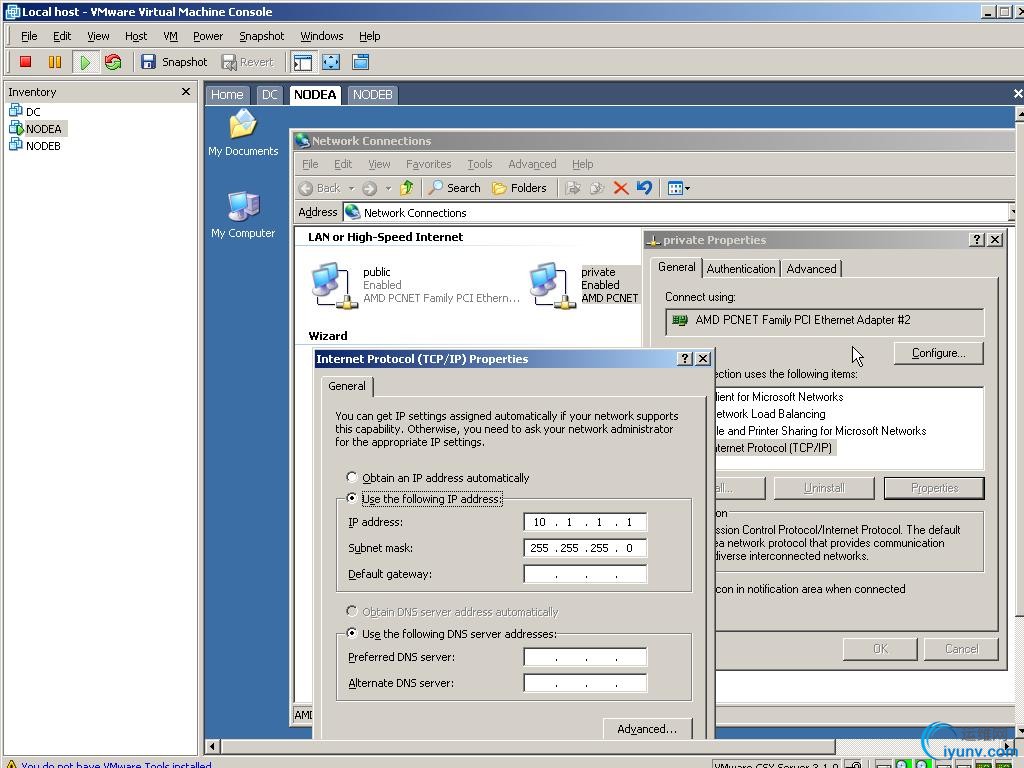Click the Up folder icon
Screen dimensions: 1024x768
[407, 188]
